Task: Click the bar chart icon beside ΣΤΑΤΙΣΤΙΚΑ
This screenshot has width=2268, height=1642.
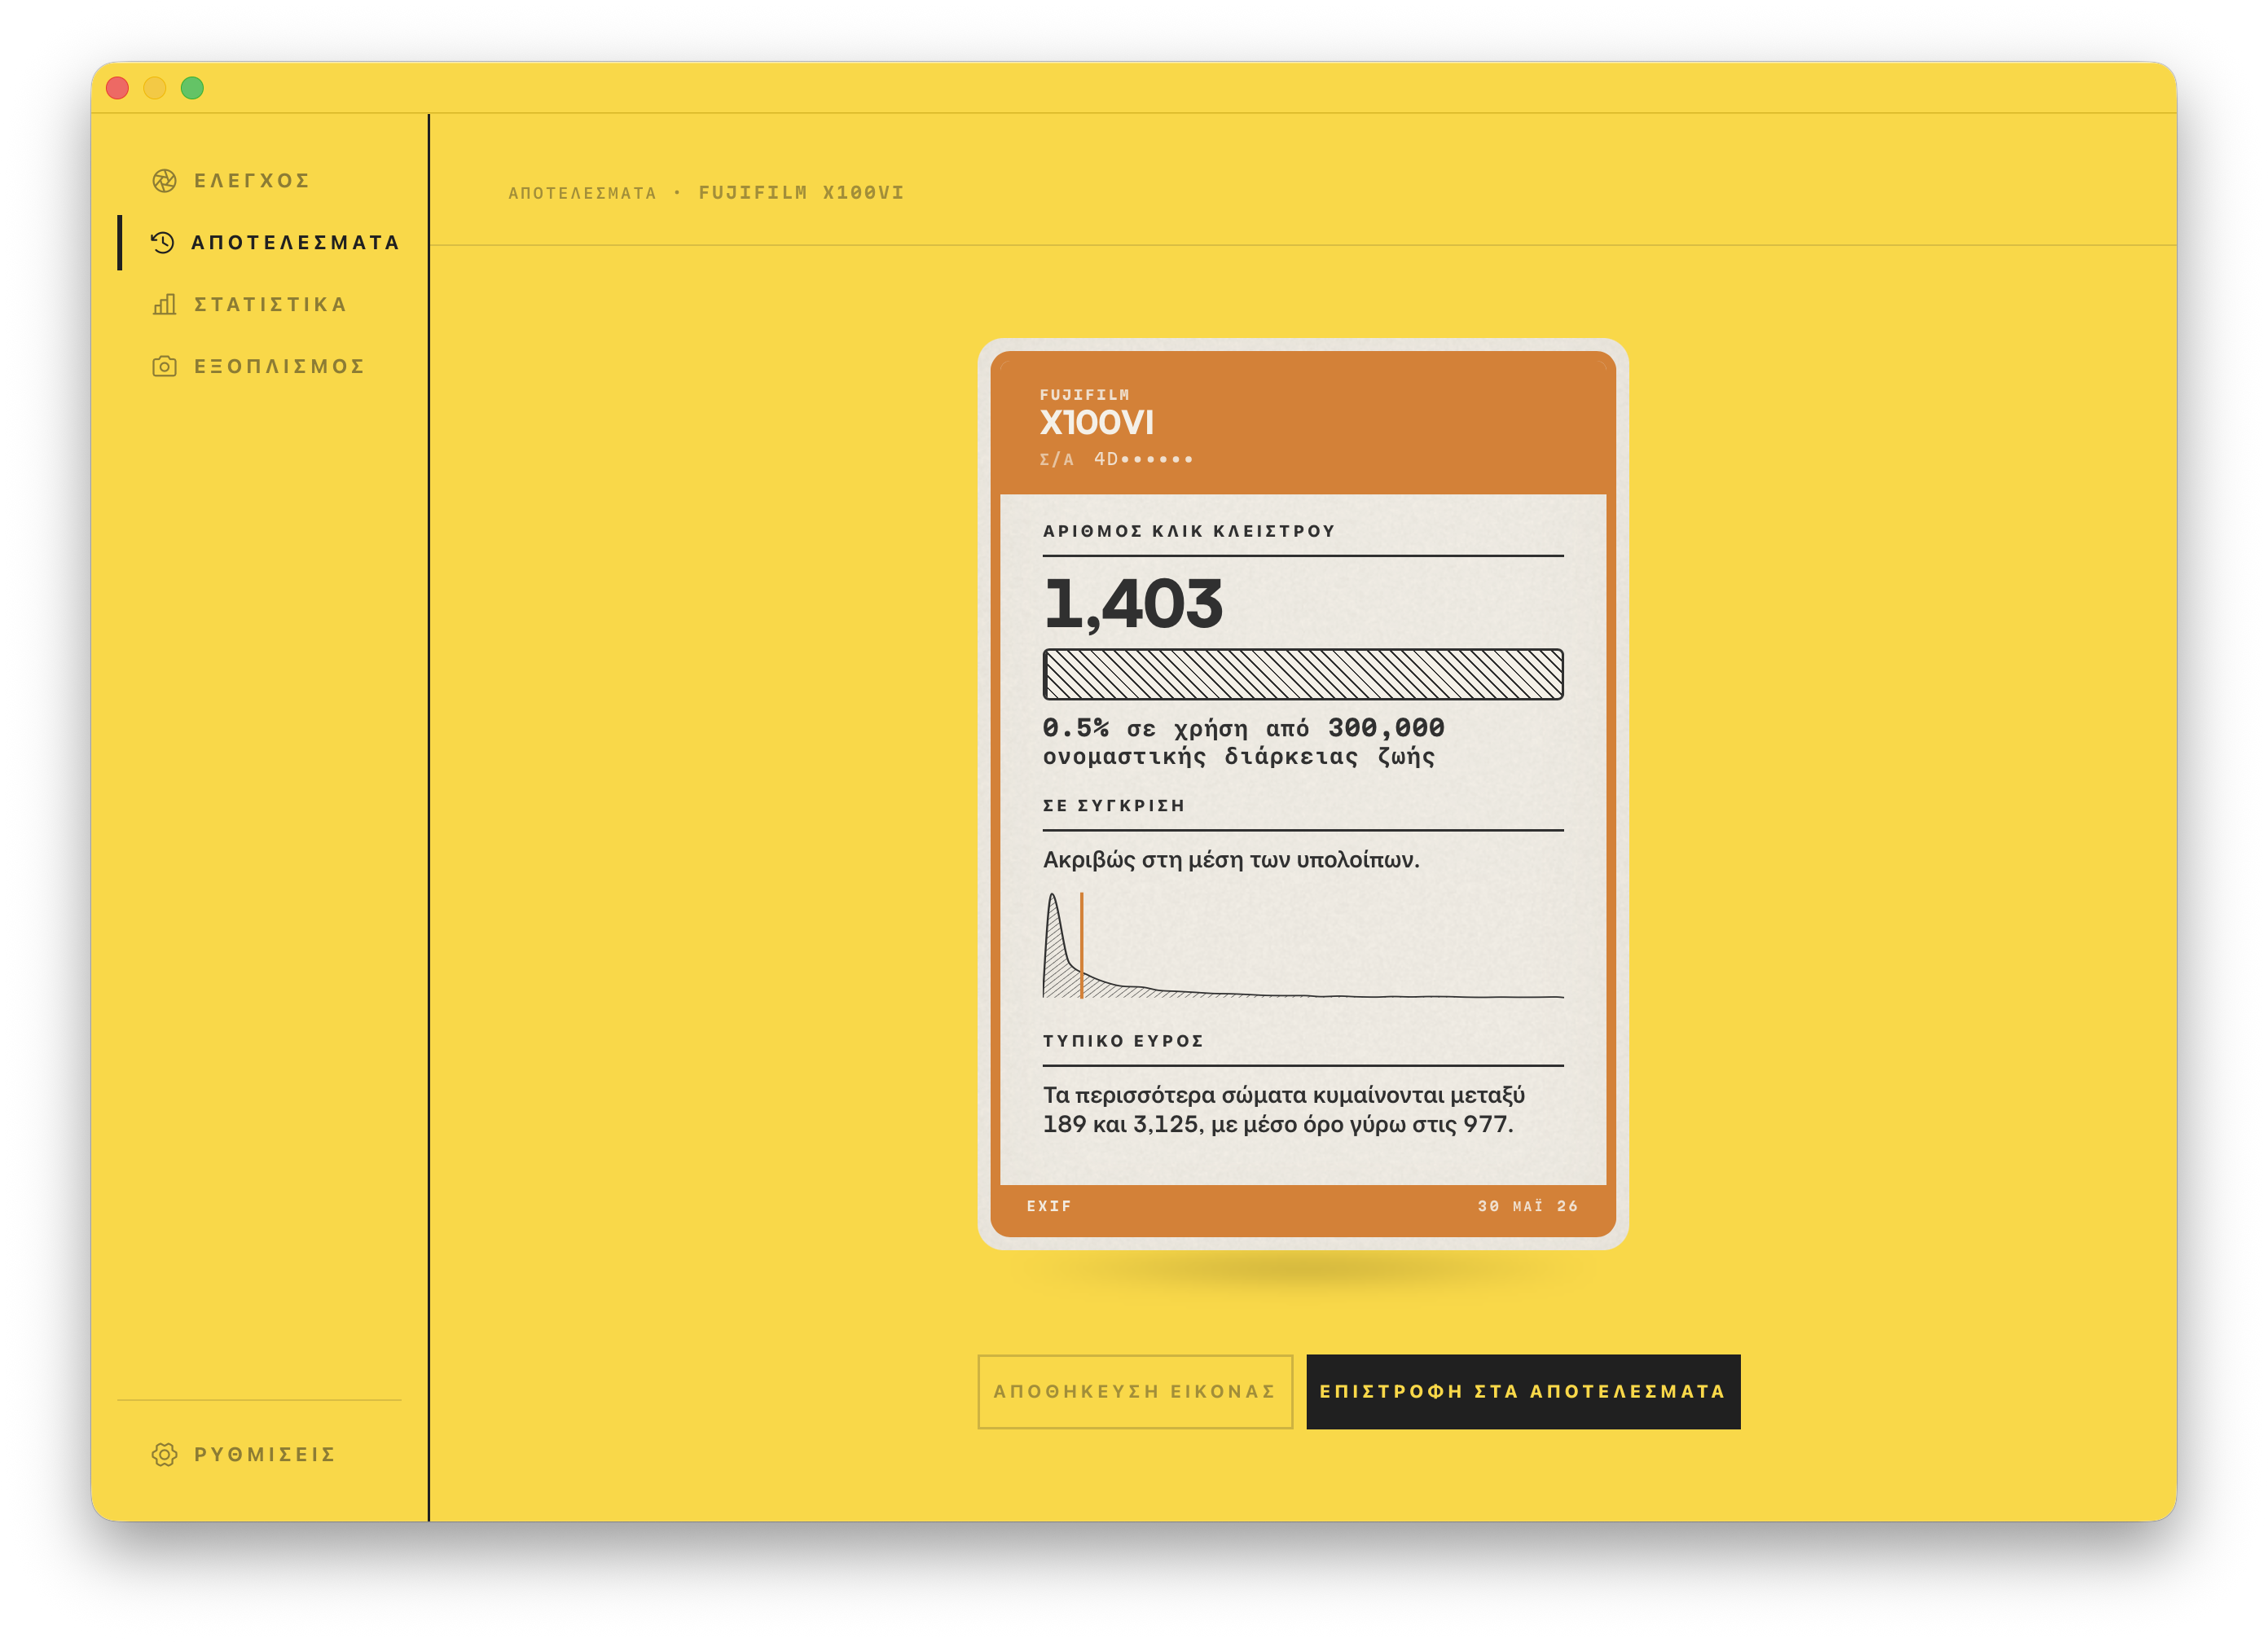Action: point(164,304)
